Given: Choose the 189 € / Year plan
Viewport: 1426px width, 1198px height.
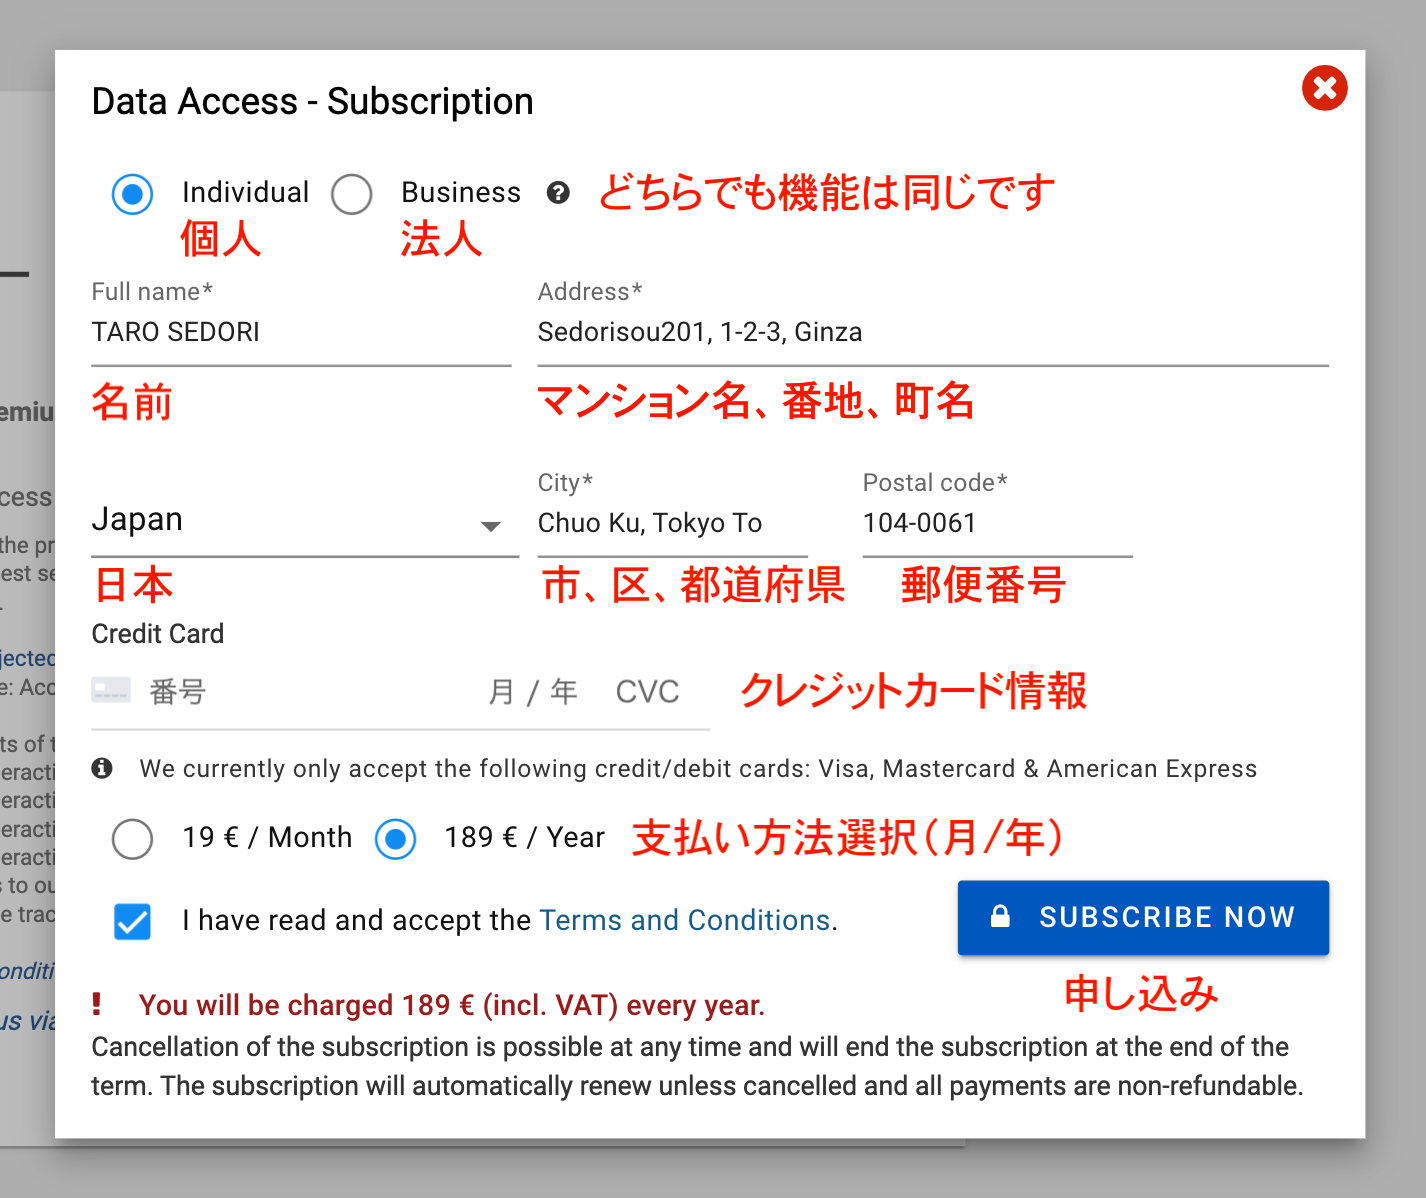Looking at the screenshot, I should pyautogui.click(x=396, y=838).
